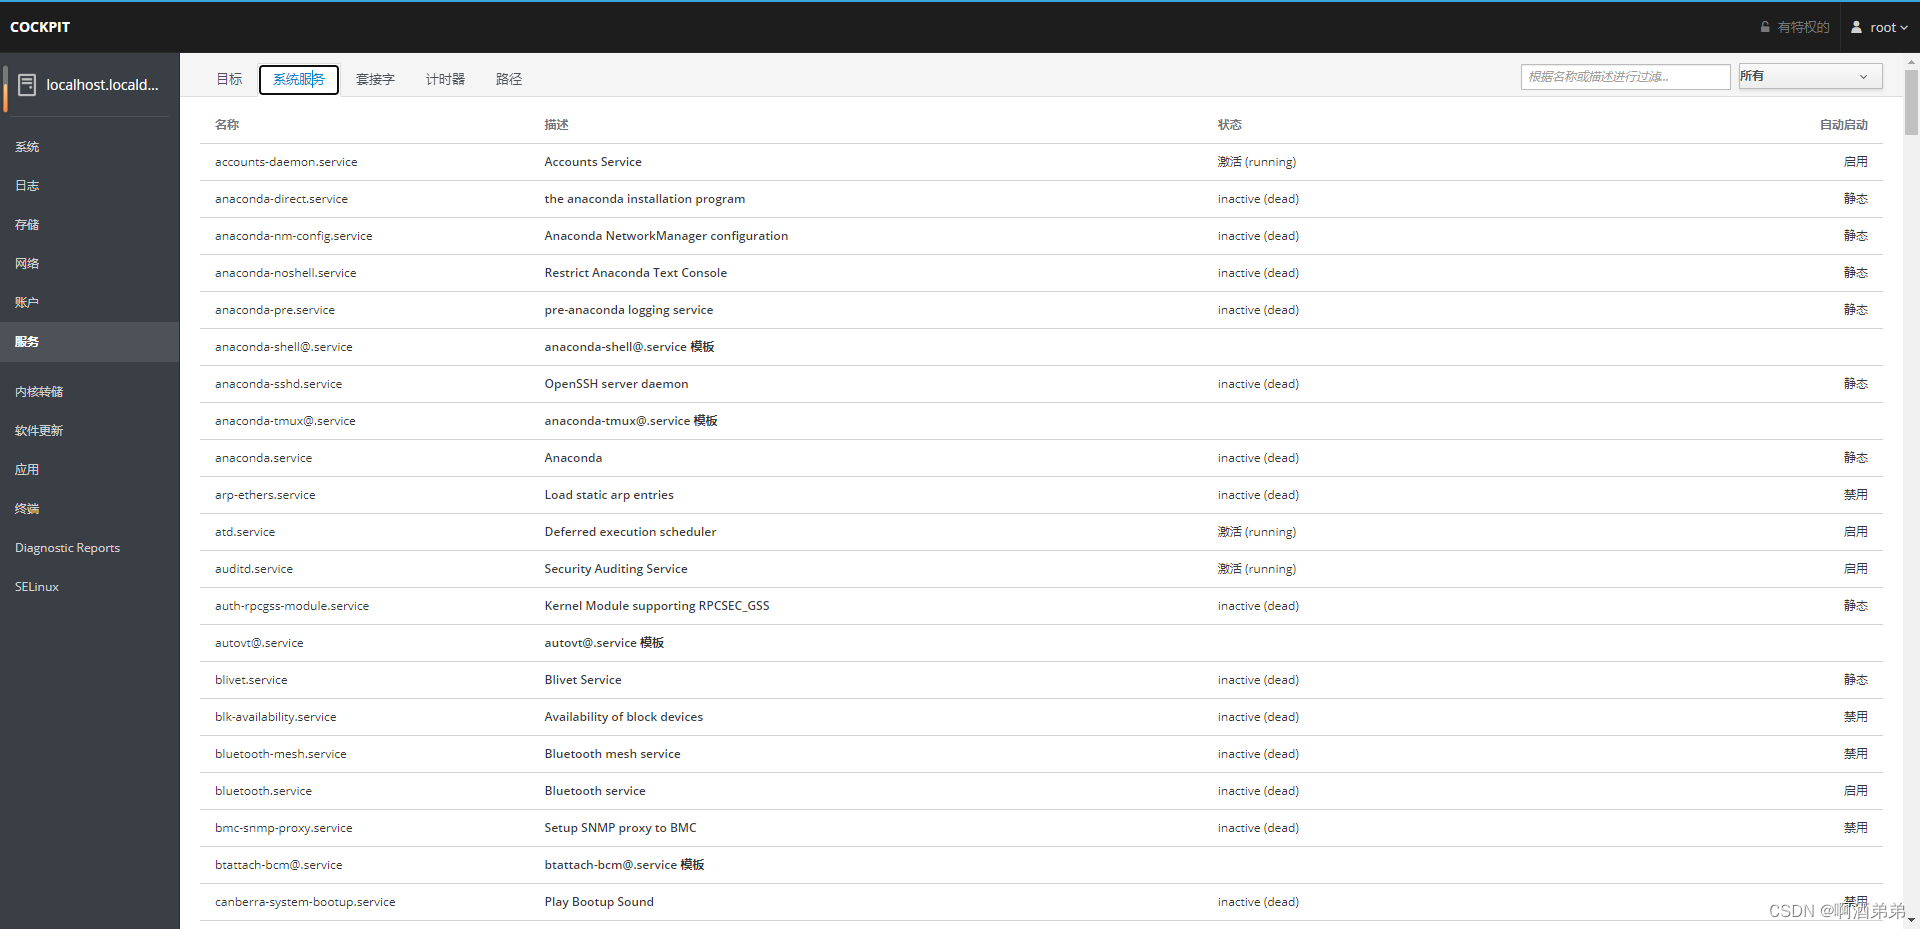Open blivet.service entry

[1041, 680]
